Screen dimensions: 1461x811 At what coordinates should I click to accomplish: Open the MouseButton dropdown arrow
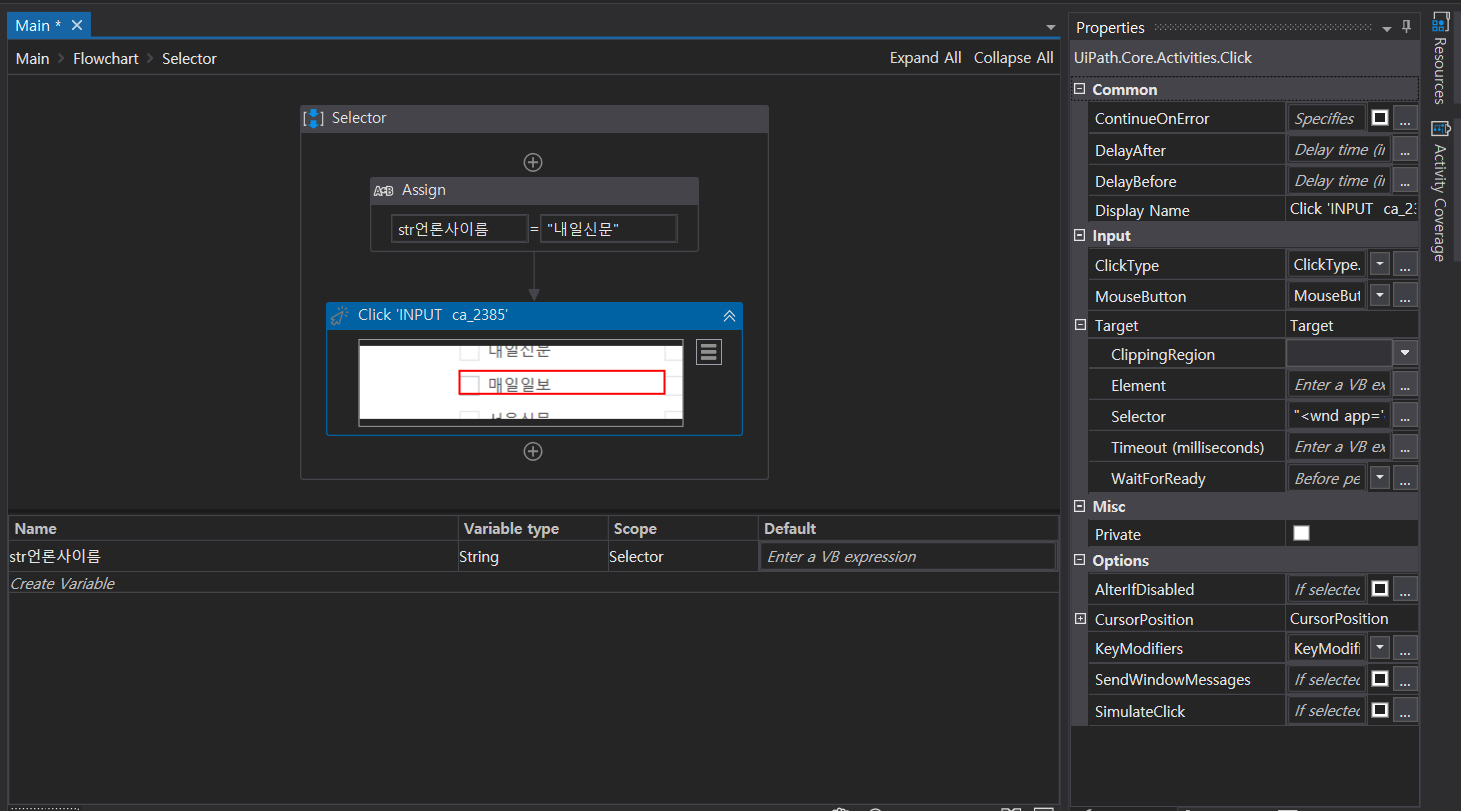pos(1380,295)
